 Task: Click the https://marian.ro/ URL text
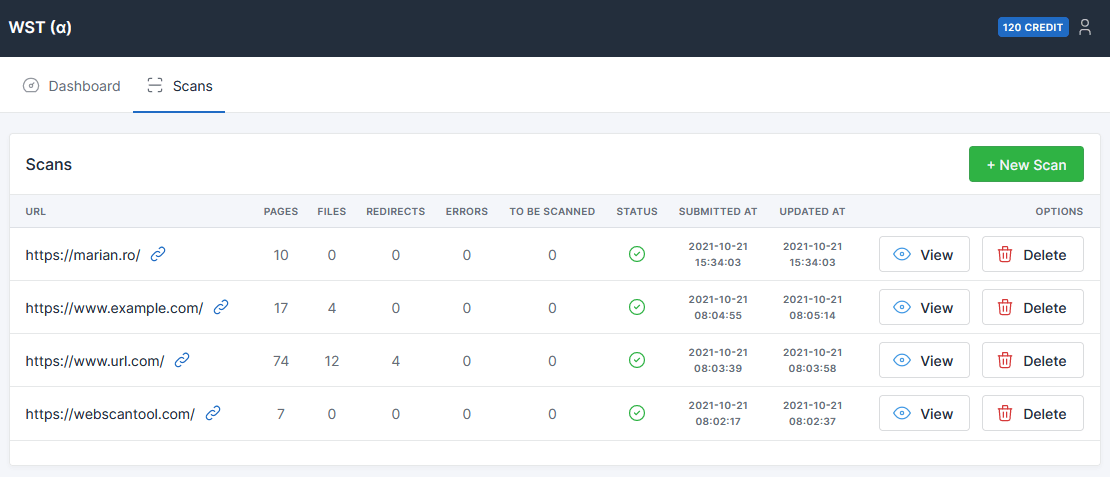pyautogui.click(x=83, y=255)
